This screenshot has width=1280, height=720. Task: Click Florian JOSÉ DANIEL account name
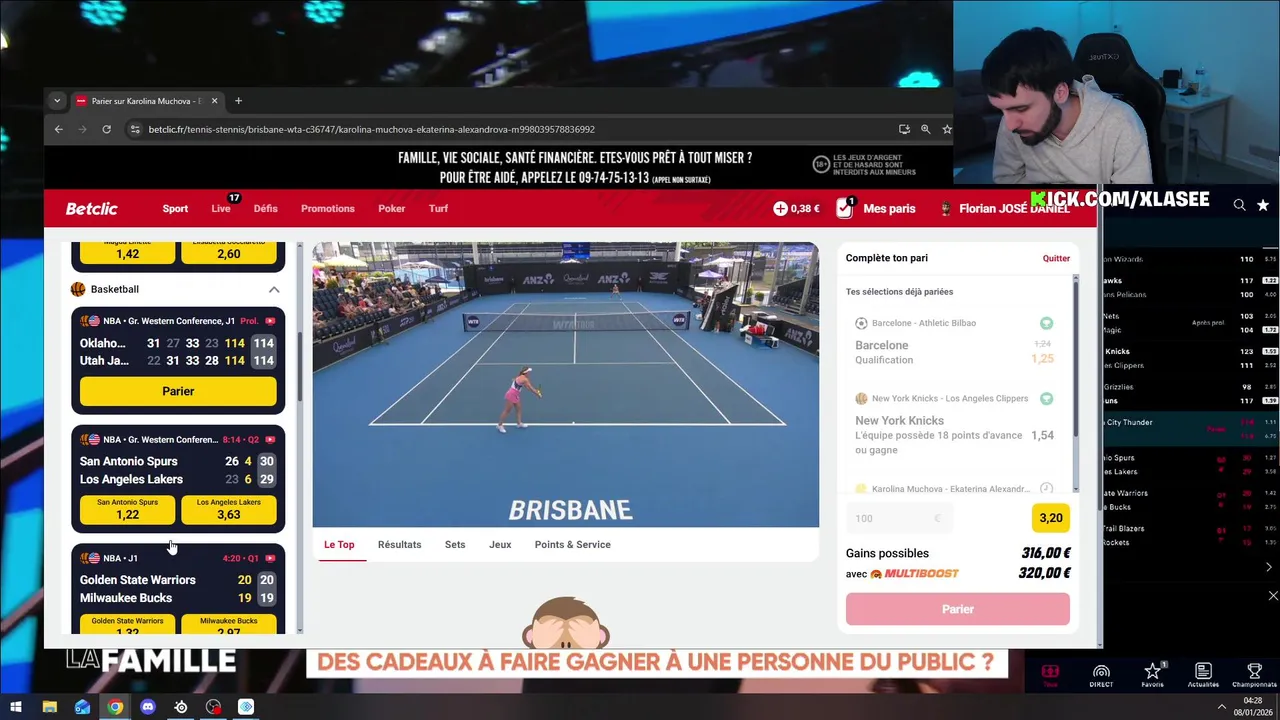1014,208
